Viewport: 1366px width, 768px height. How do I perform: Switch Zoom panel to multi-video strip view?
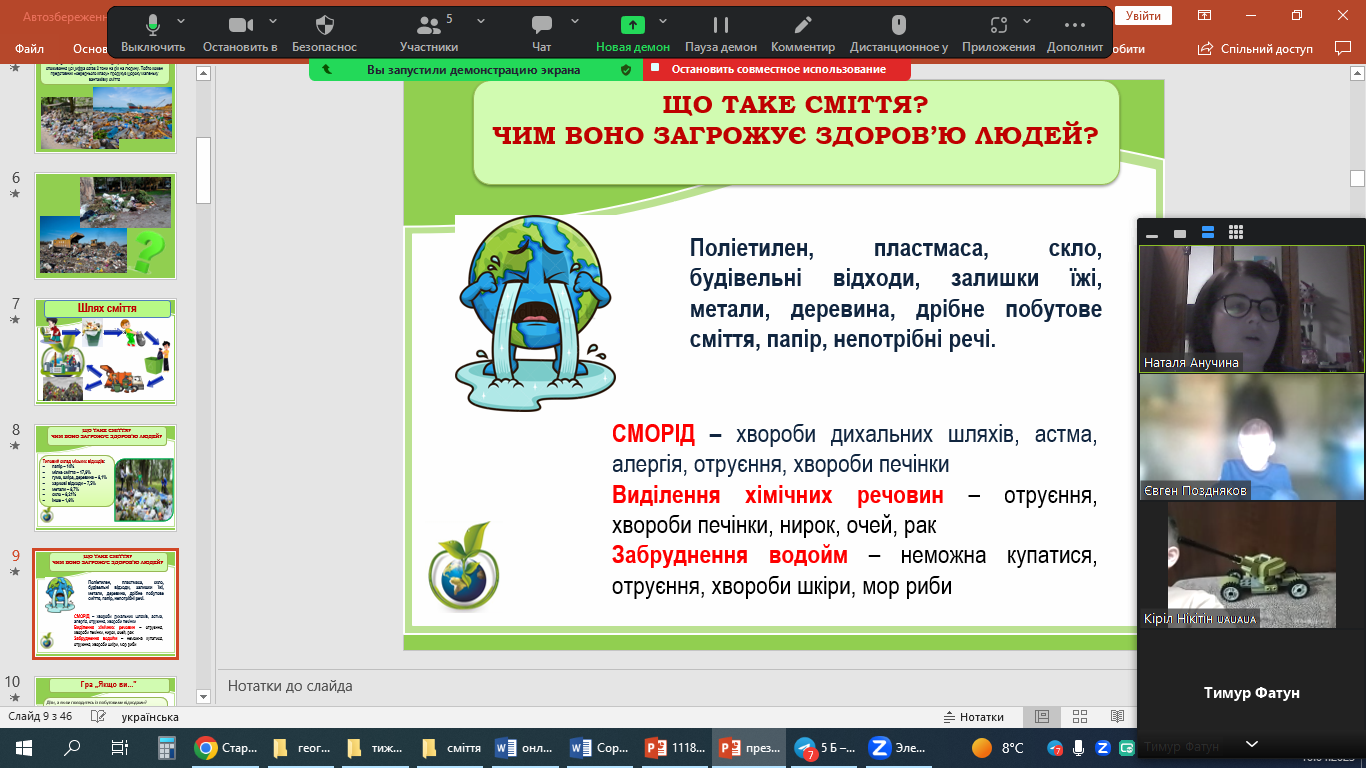[1208, 233]
